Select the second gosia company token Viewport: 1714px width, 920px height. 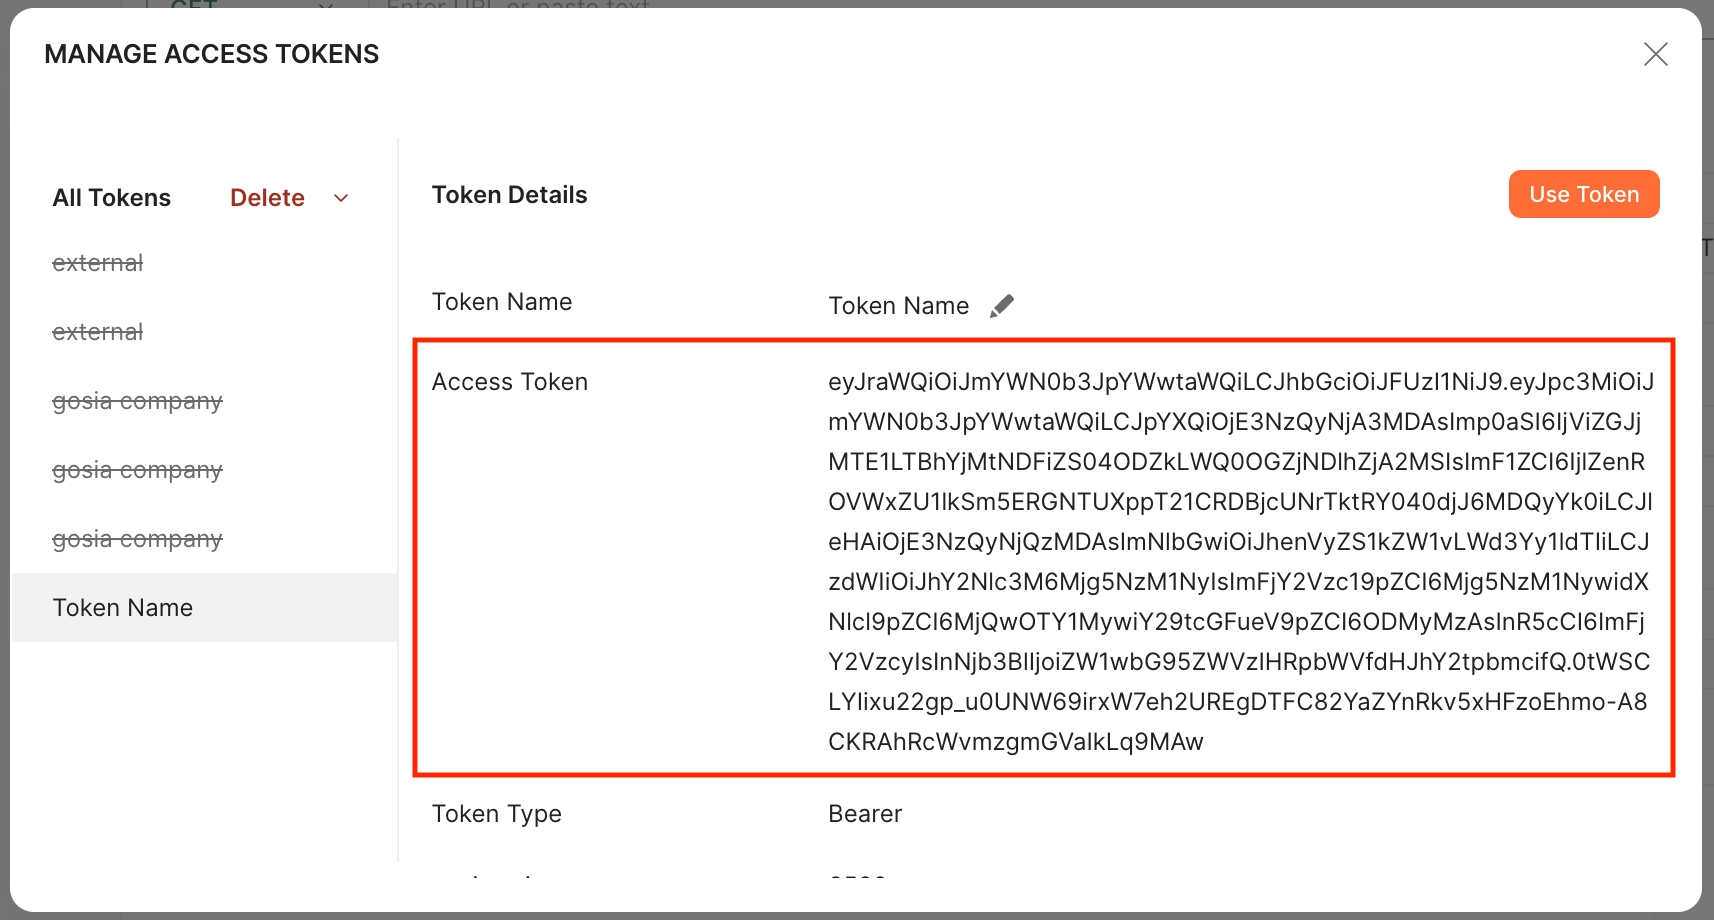coord(137,471)
